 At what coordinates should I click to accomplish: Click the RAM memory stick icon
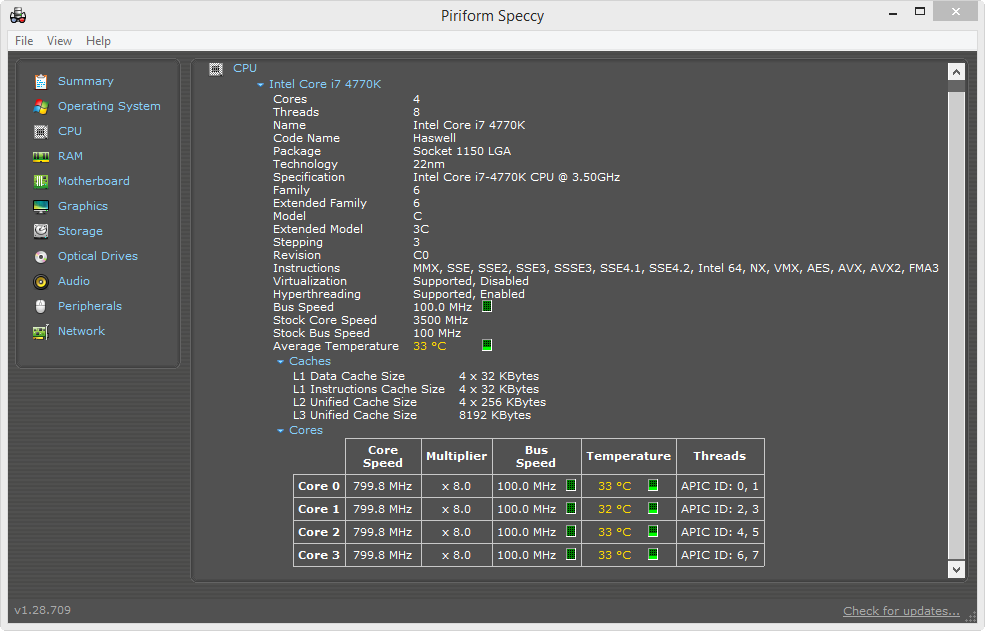(x=41, y=156)
